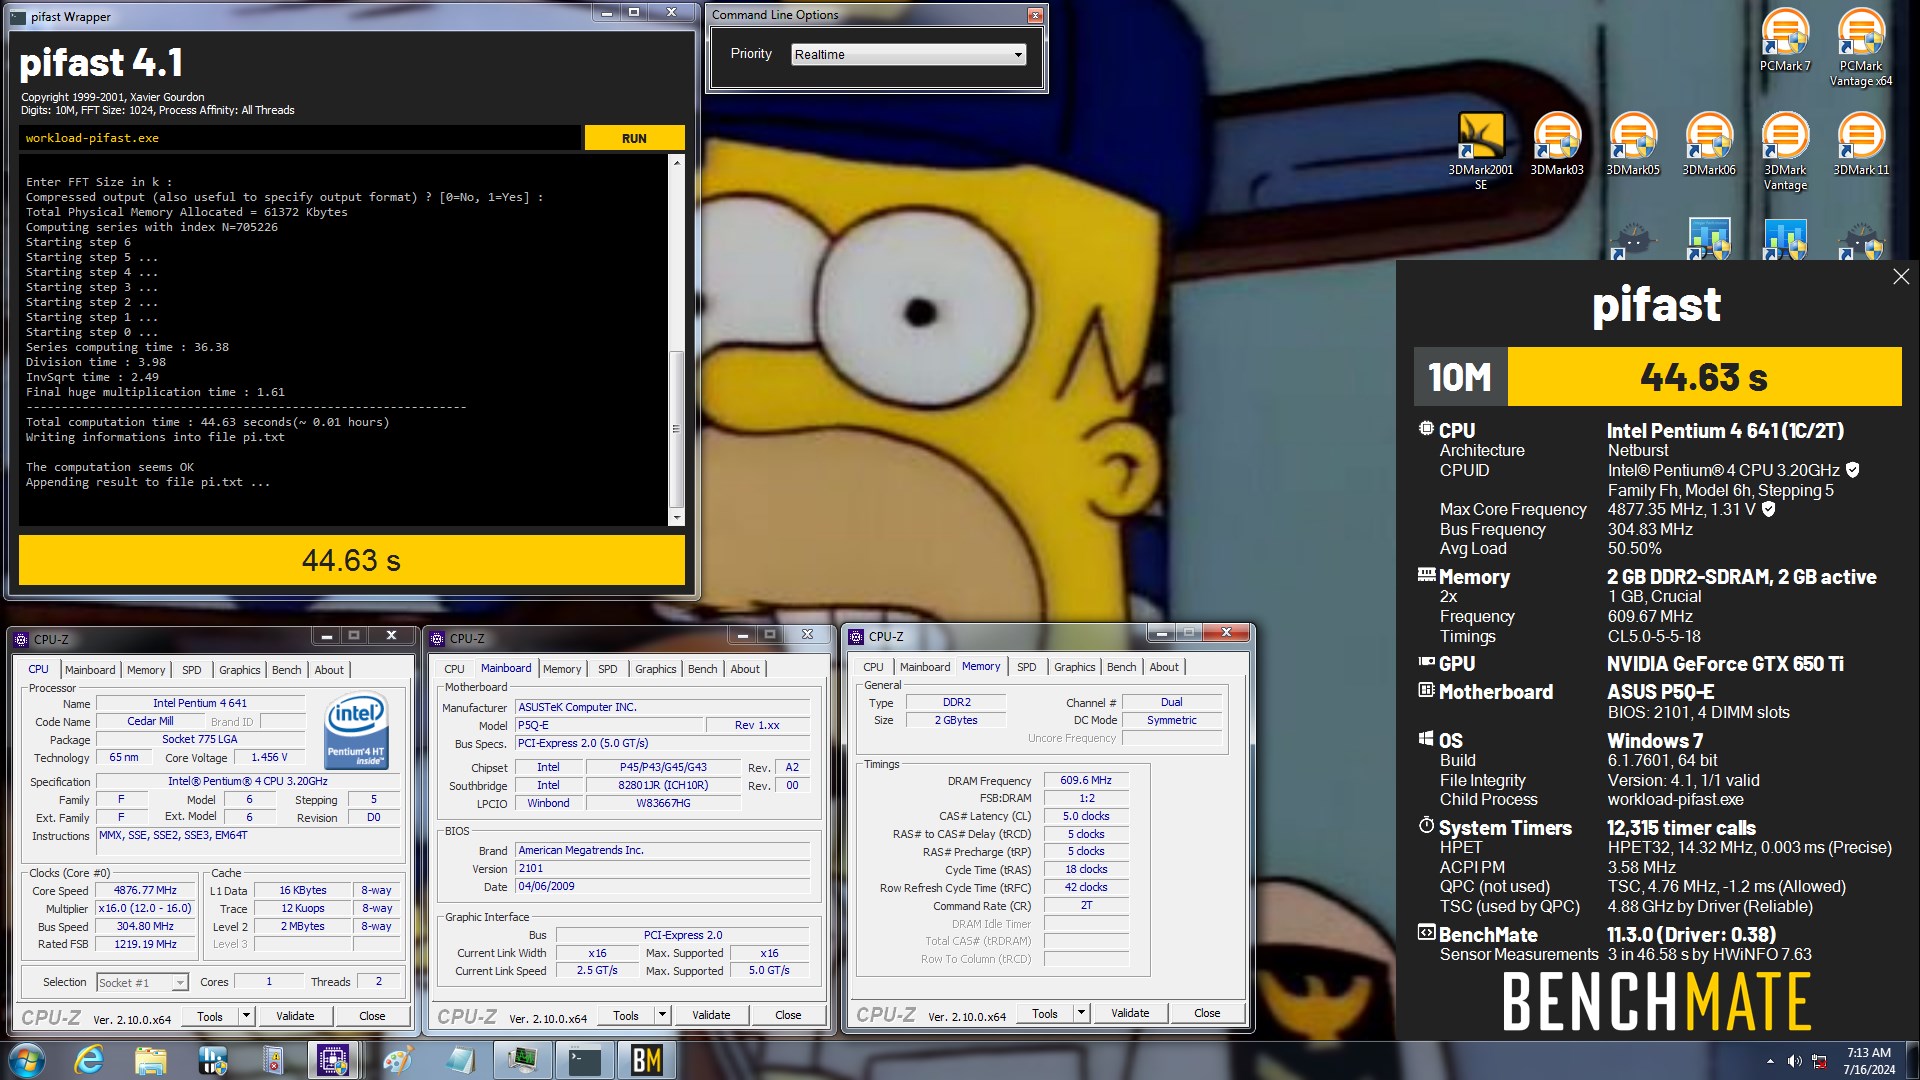Launch the 3DMark05 desktop shortcut
Screen dimensions: 1920x1080
tap(1633, 144)
